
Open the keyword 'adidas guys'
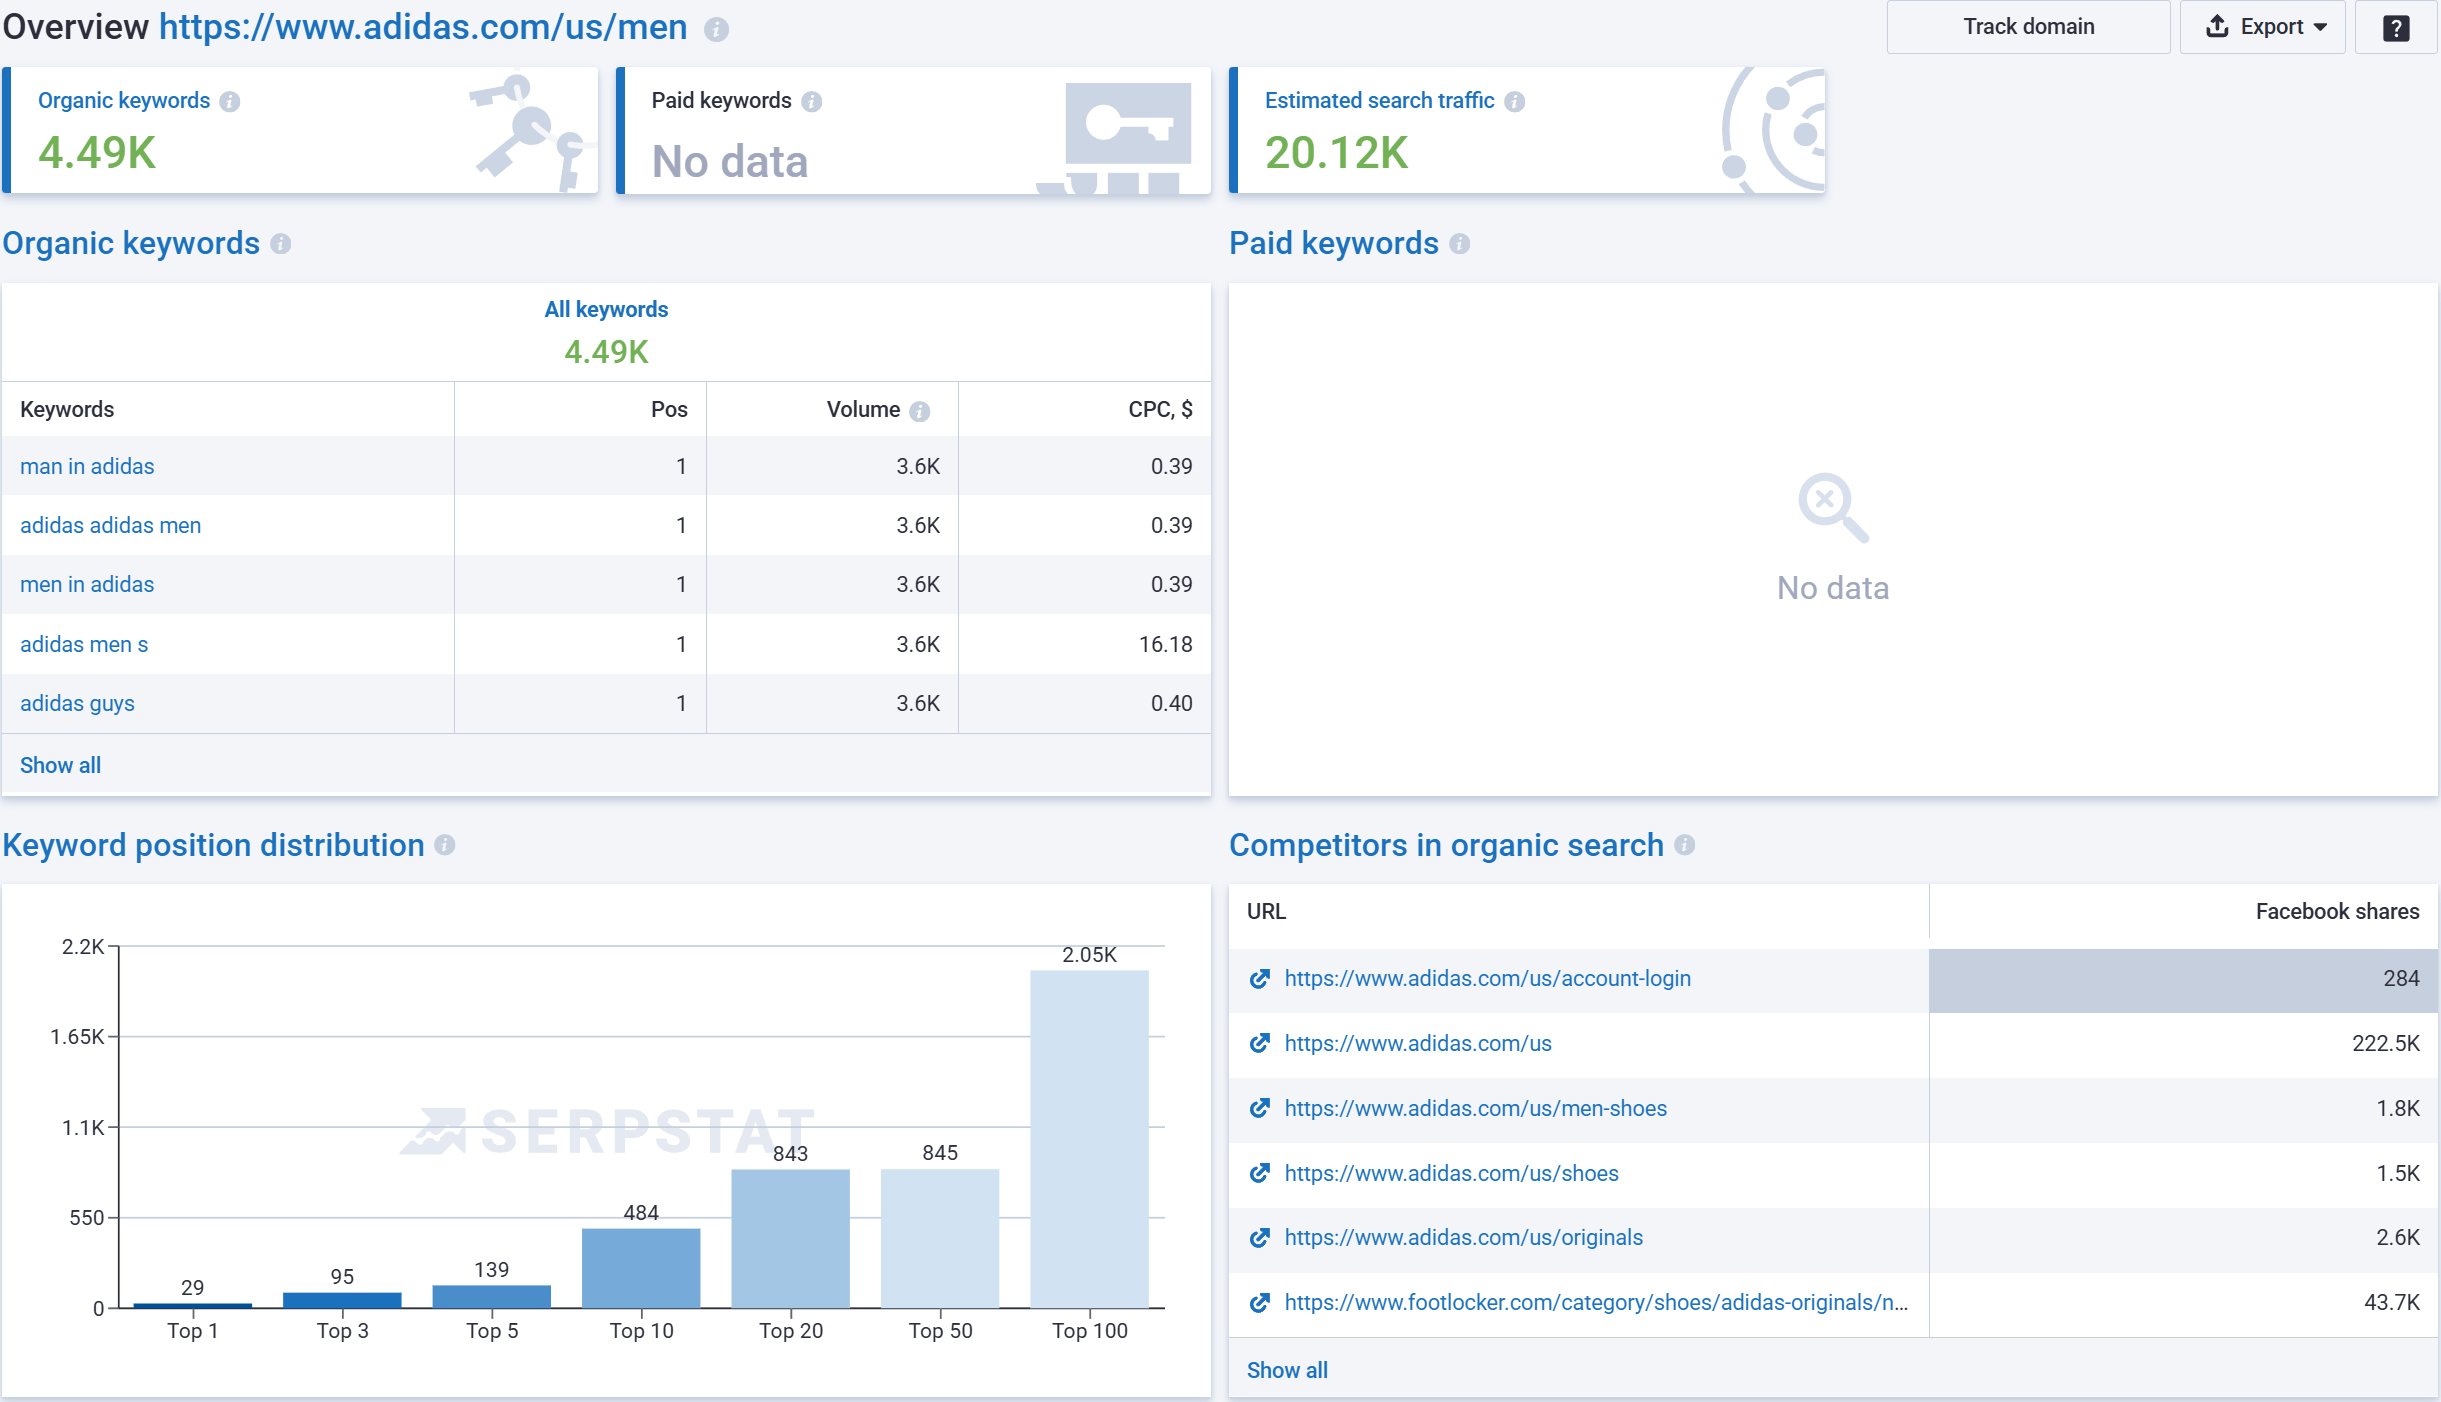[76, 703]
